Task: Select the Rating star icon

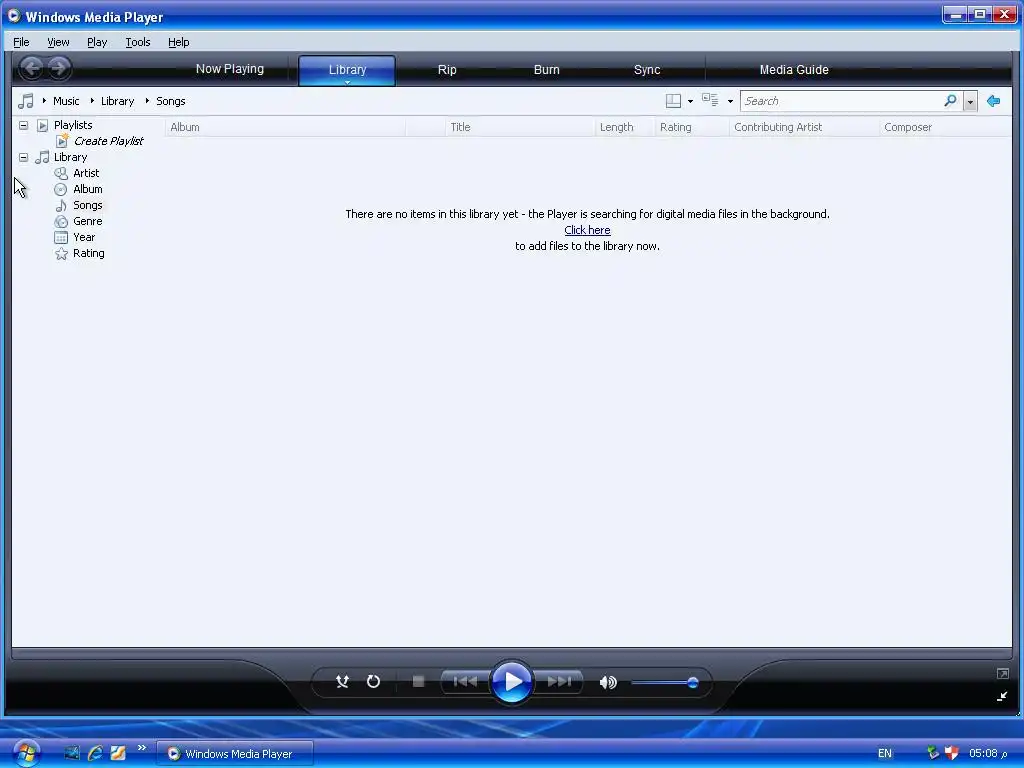Action: click(x=61, y=254)
